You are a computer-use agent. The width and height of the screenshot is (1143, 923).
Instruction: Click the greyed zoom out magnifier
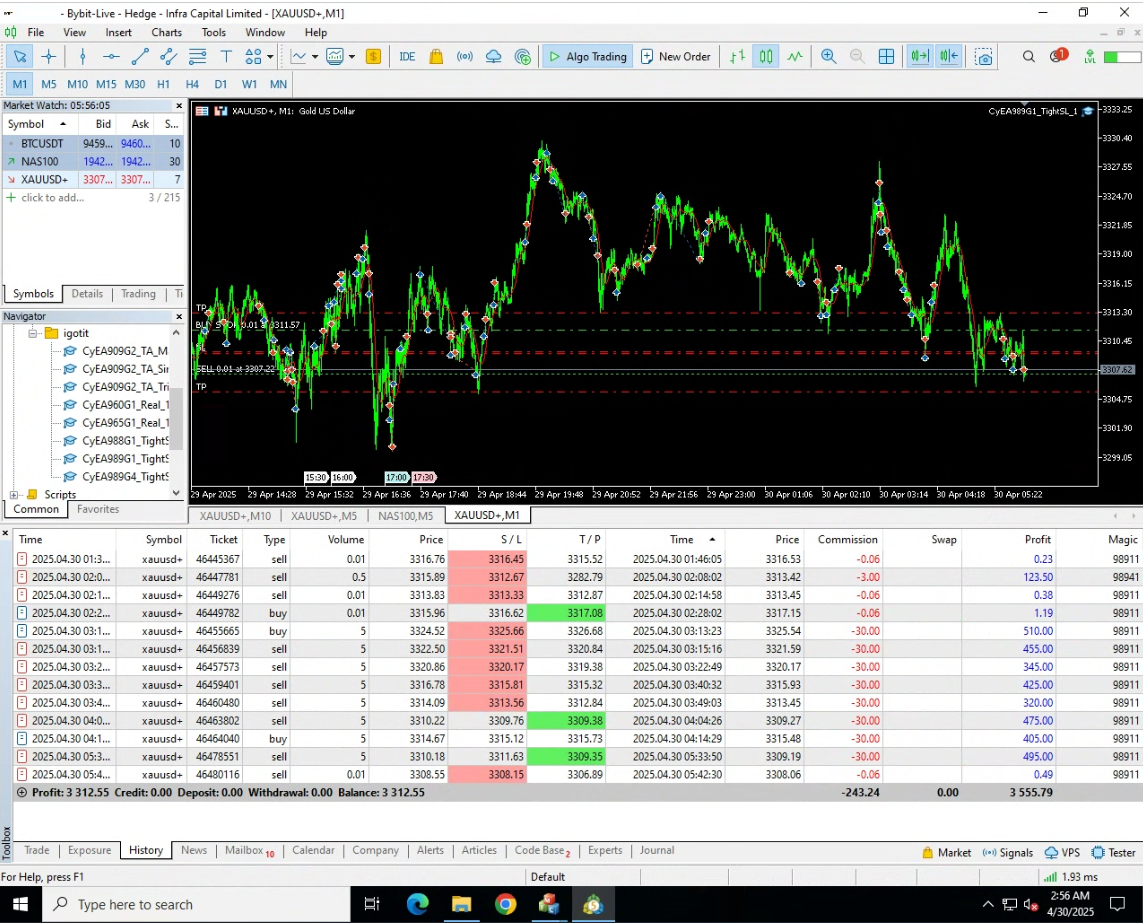tap(857, 57)
